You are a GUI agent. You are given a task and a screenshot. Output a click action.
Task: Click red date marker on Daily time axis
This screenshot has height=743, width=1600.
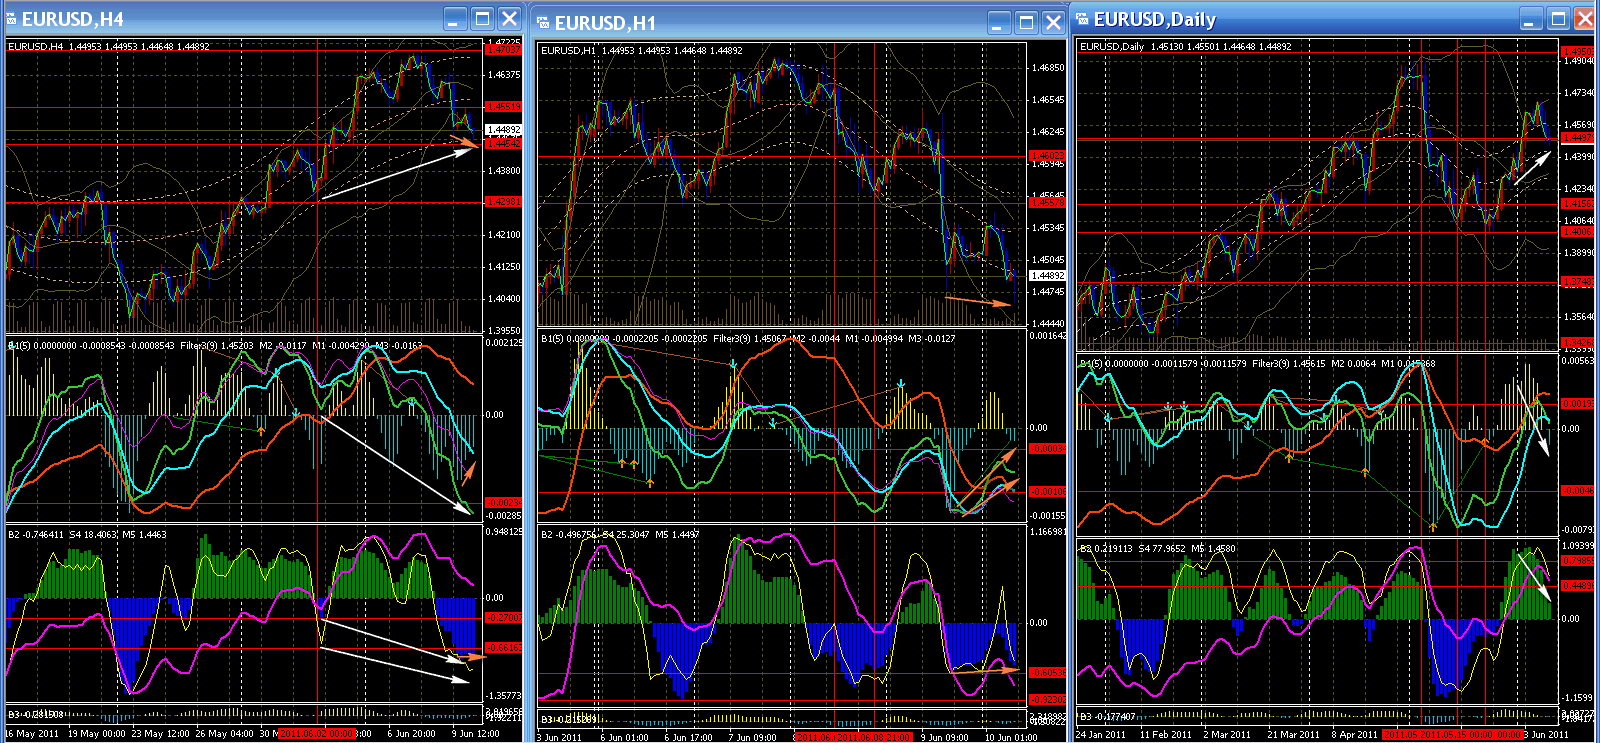click(1452, 734)
